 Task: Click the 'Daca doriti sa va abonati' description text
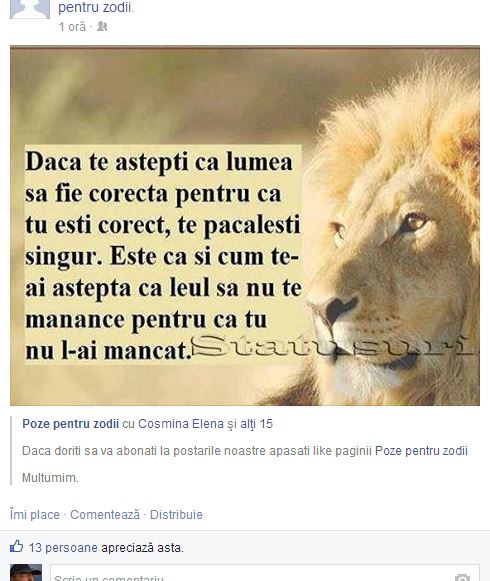click(x=198, y=451)
